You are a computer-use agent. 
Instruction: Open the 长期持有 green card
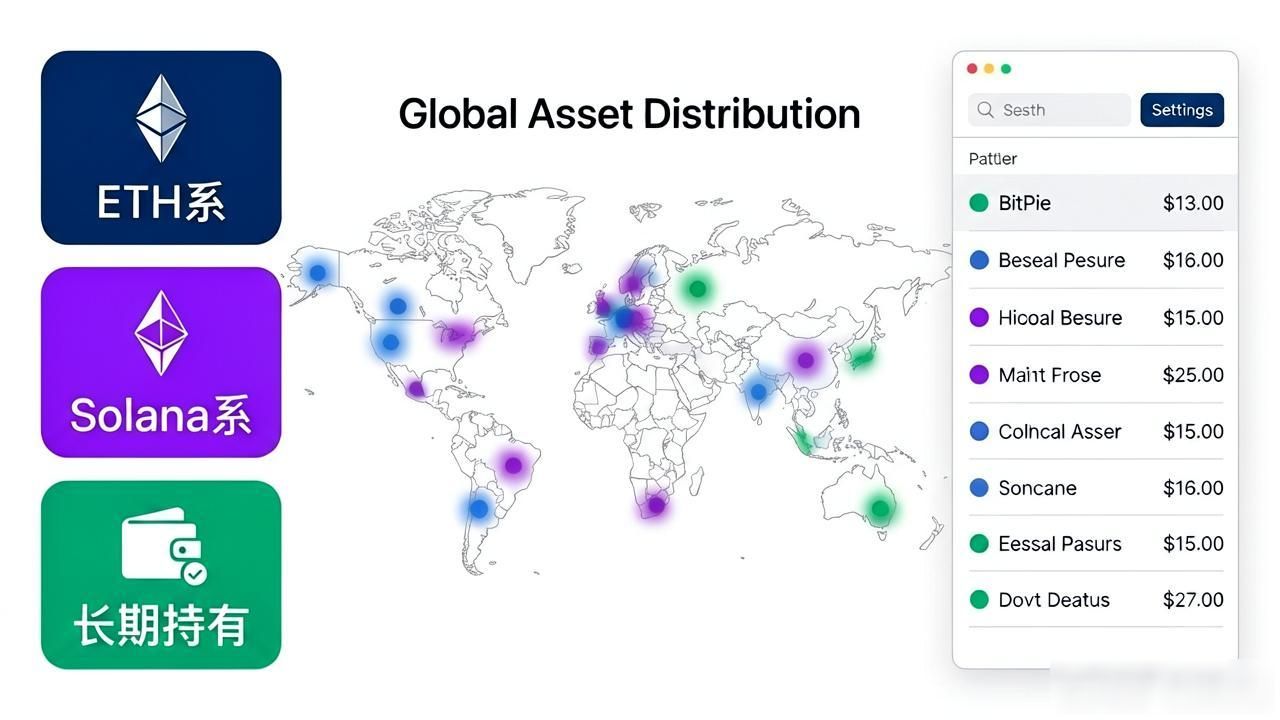[x=161, y=574]
